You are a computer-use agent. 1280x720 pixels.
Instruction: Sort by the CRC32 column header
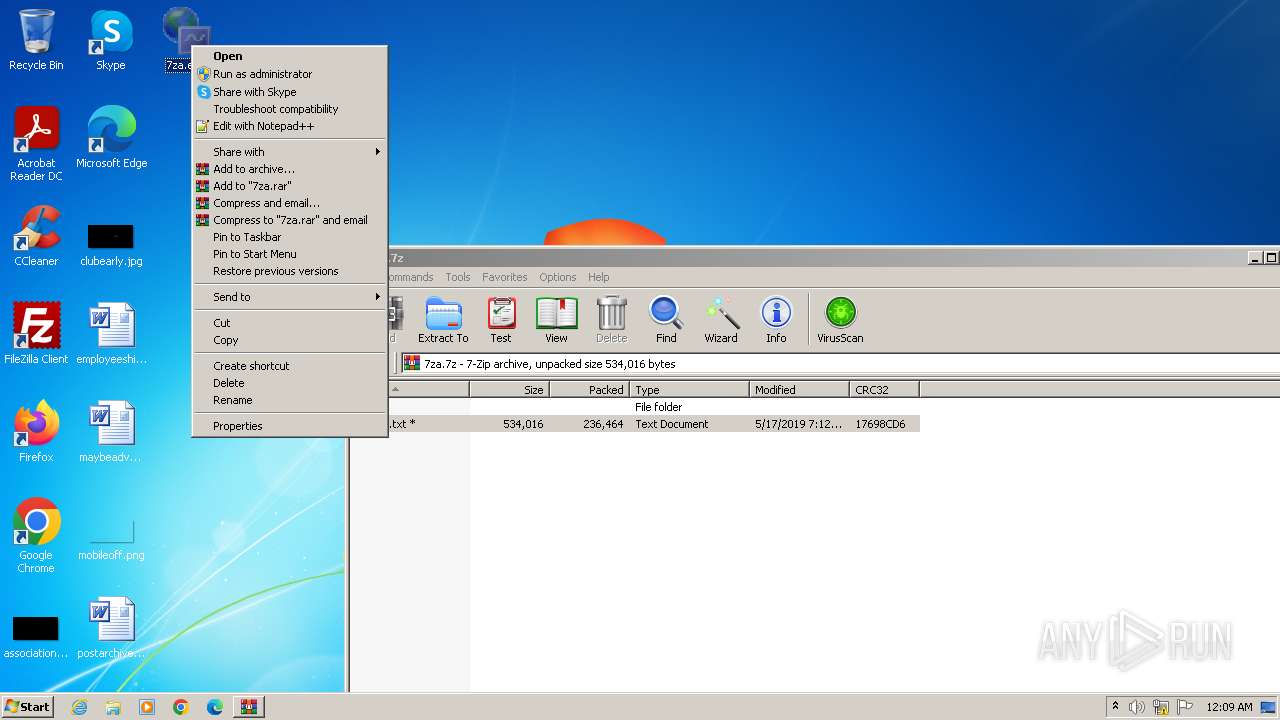pyautogui.click(x=885, y=390)
